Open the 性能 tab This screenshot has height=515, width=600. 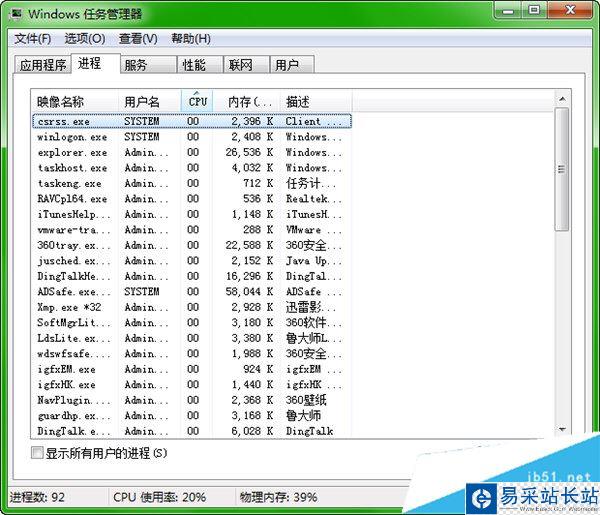coord(200,65)
